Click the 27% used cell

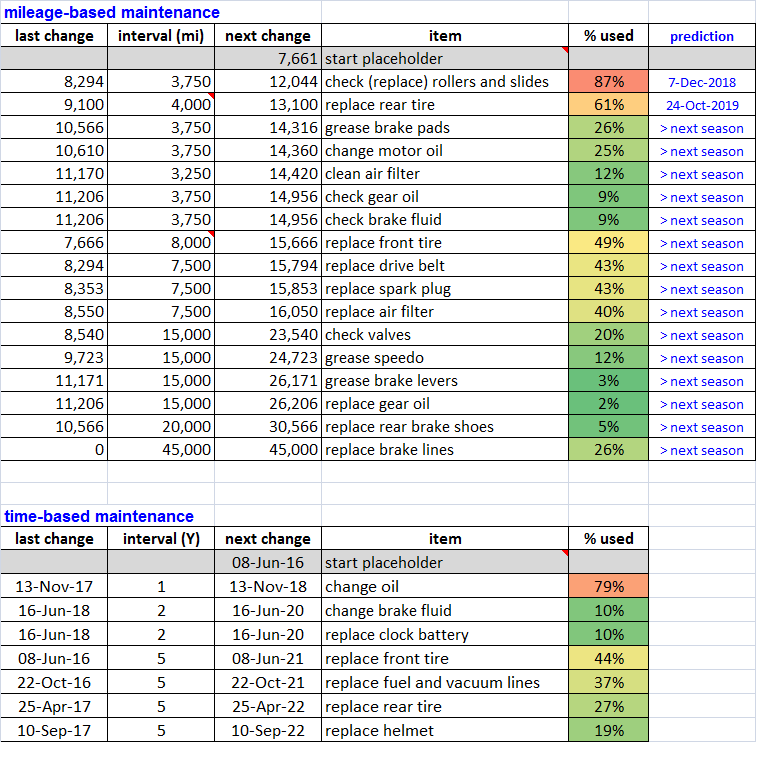[608, 706]
